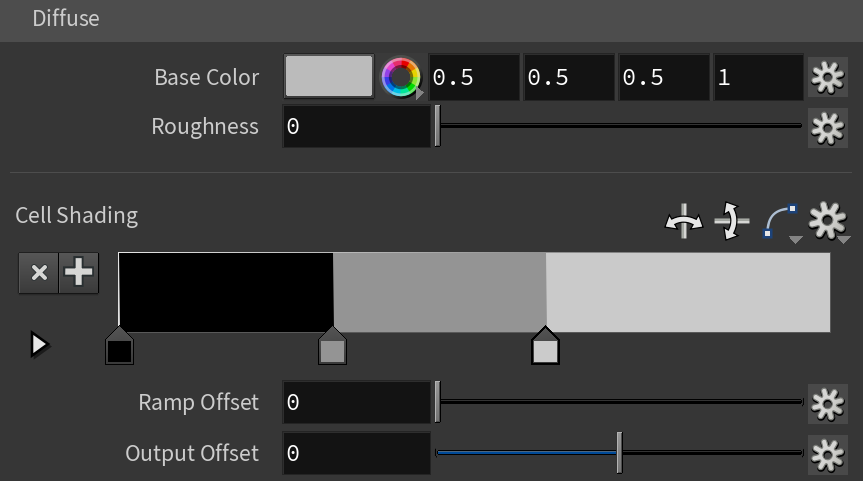Click the Base Color swatch
The width and height of the screenshot is (863, 481).
(x=329, y=76)
